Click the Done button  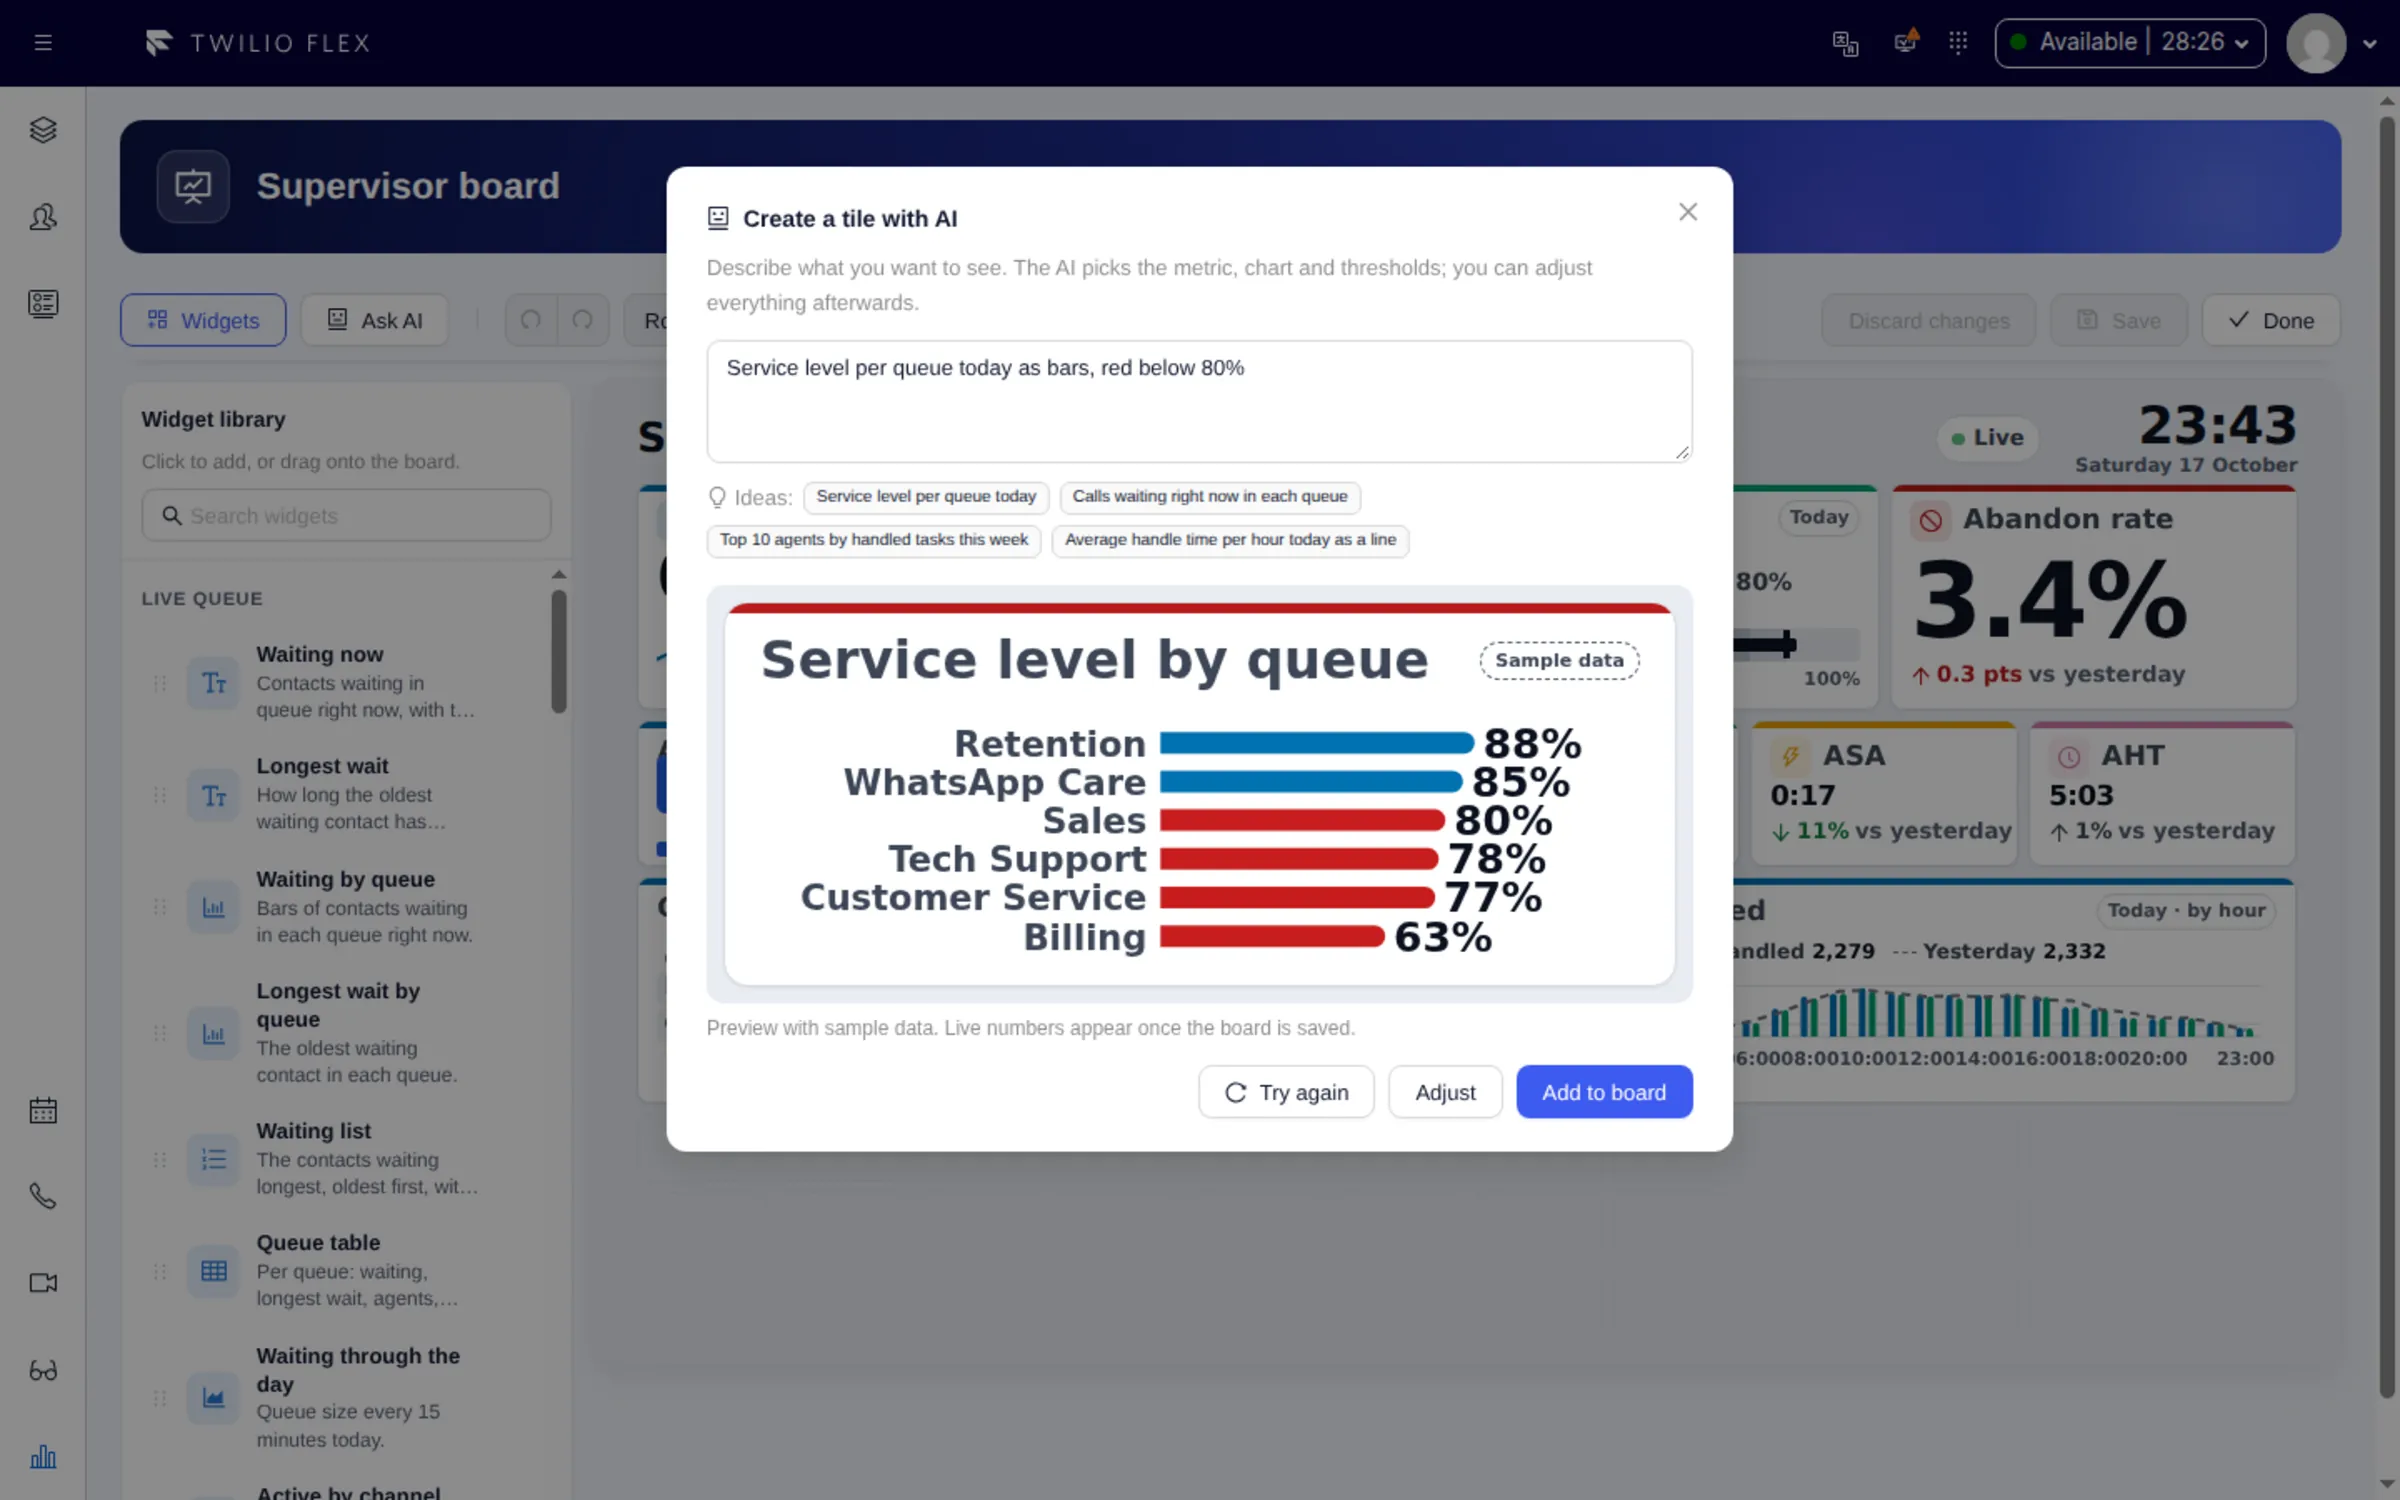(x=2271, y=320)
